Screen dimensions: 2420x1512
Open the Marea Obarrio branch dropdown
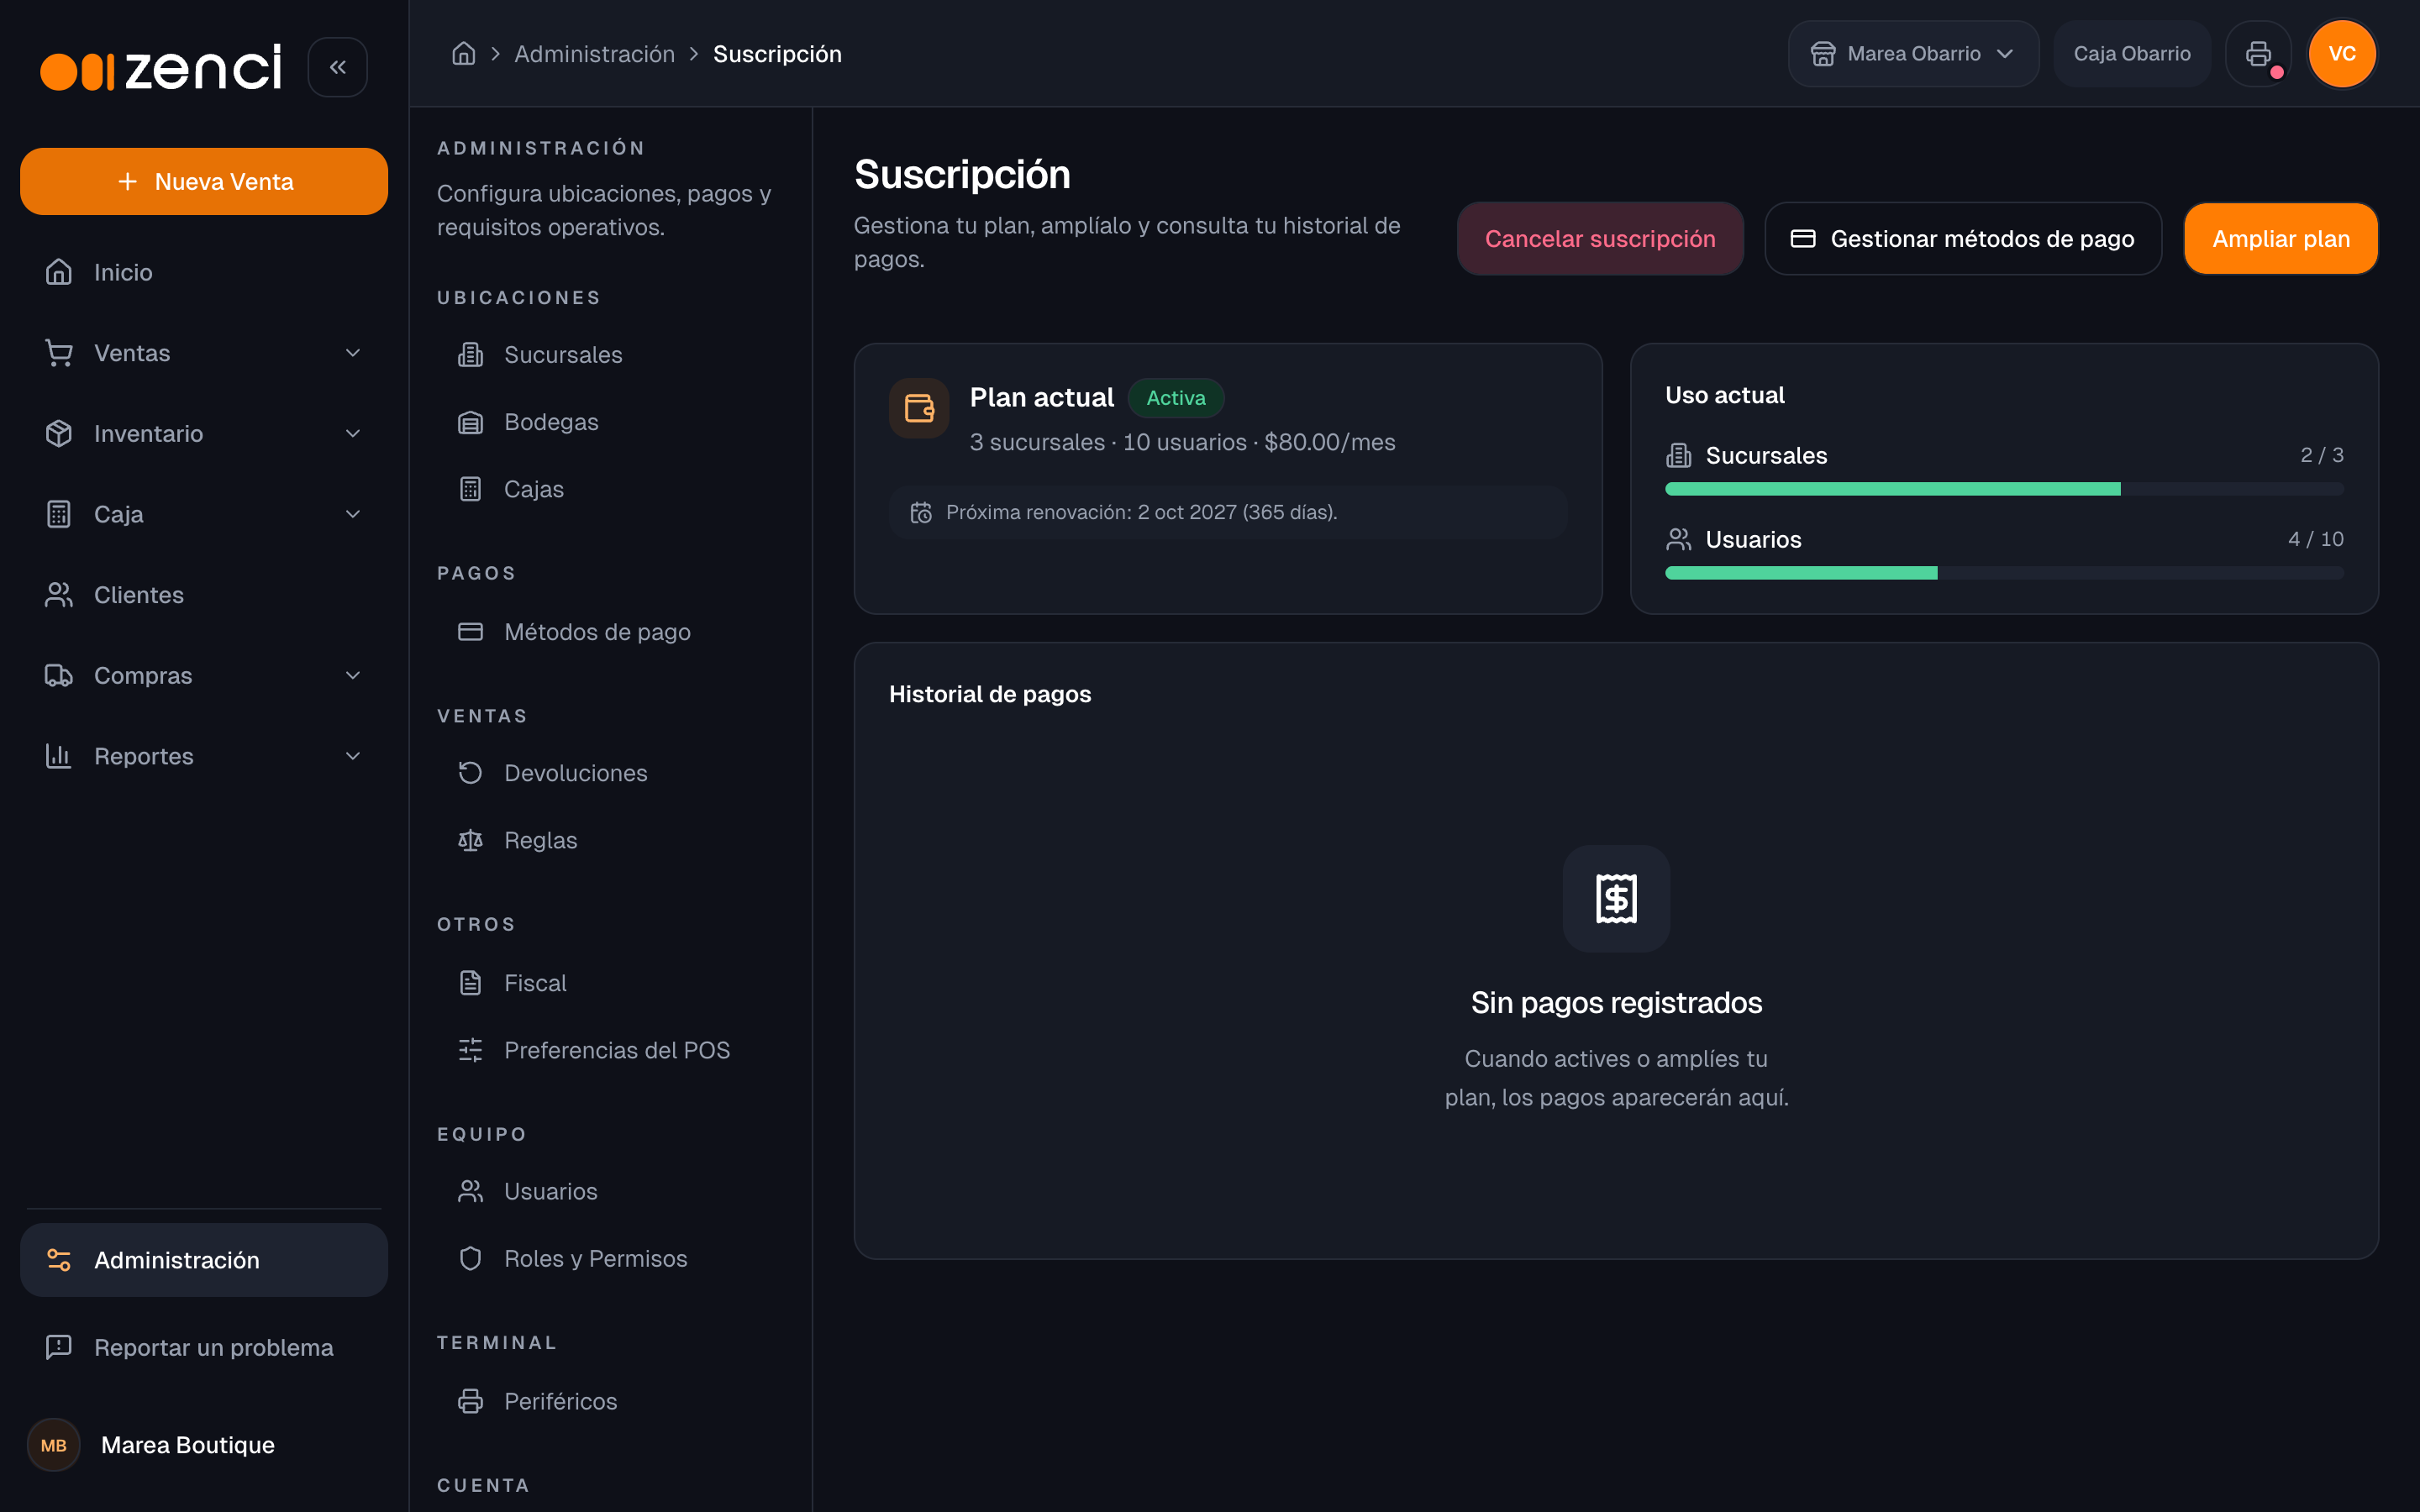(x=1913, y=54)
